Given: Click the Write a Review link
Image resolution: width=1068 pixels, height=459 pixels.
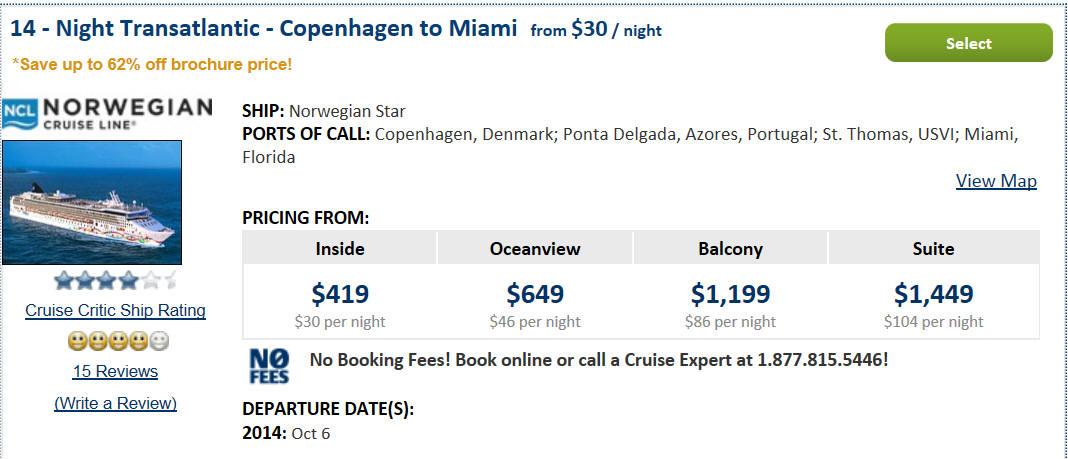Looking at the screenshot, I should click(115, 403).
